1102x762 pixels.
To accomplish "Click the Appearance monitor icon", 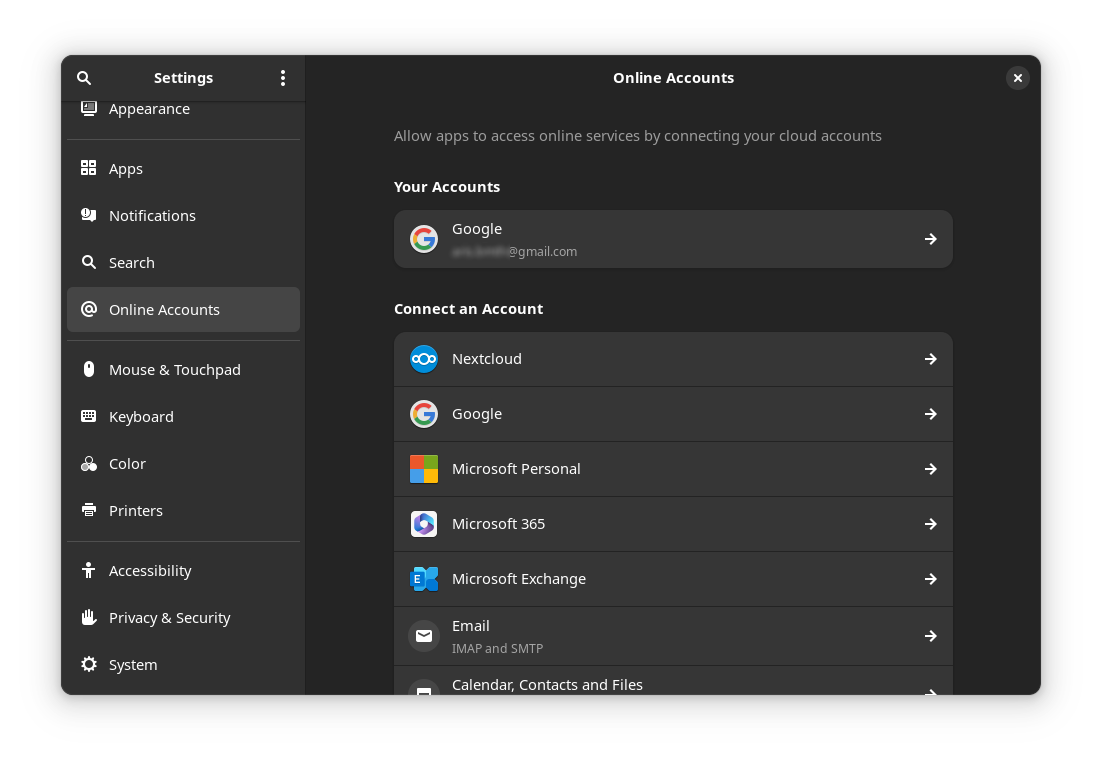I will (x=89, y=108).
